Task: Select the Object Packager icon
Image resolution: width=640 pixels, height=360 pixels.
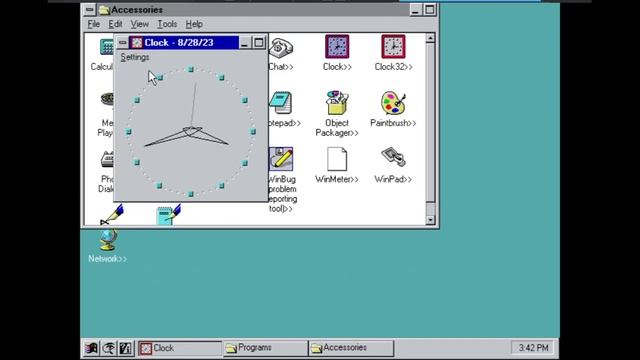Action: pos(337,103)
